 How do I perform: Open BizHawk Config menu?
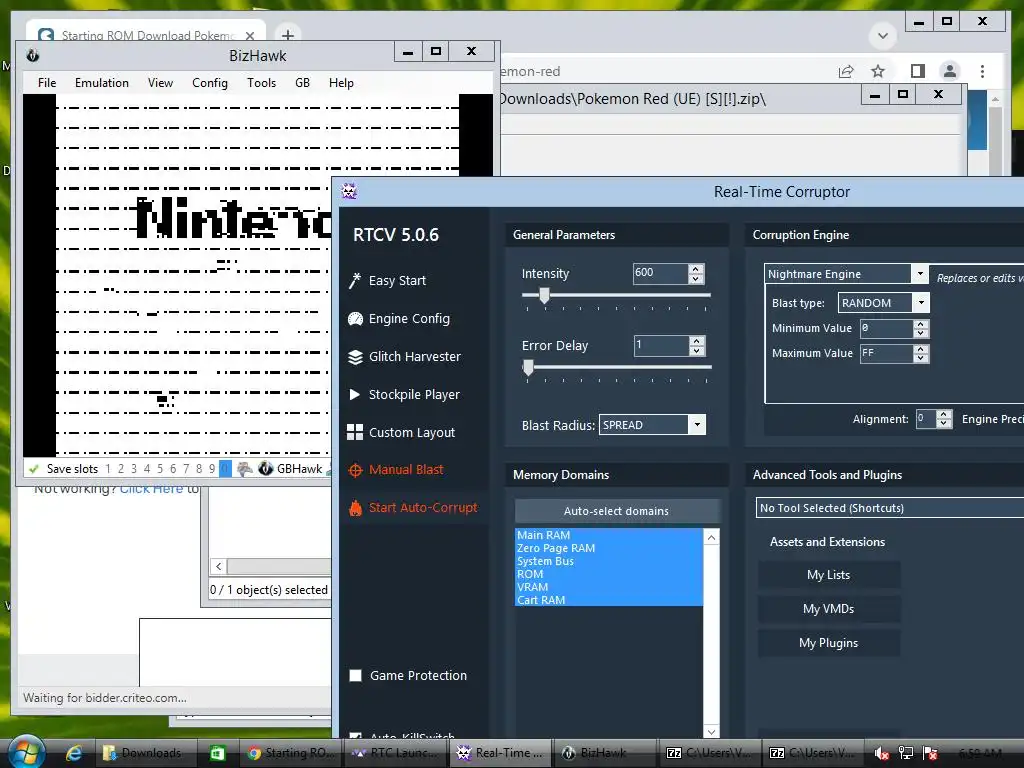(x=210, y=83)
